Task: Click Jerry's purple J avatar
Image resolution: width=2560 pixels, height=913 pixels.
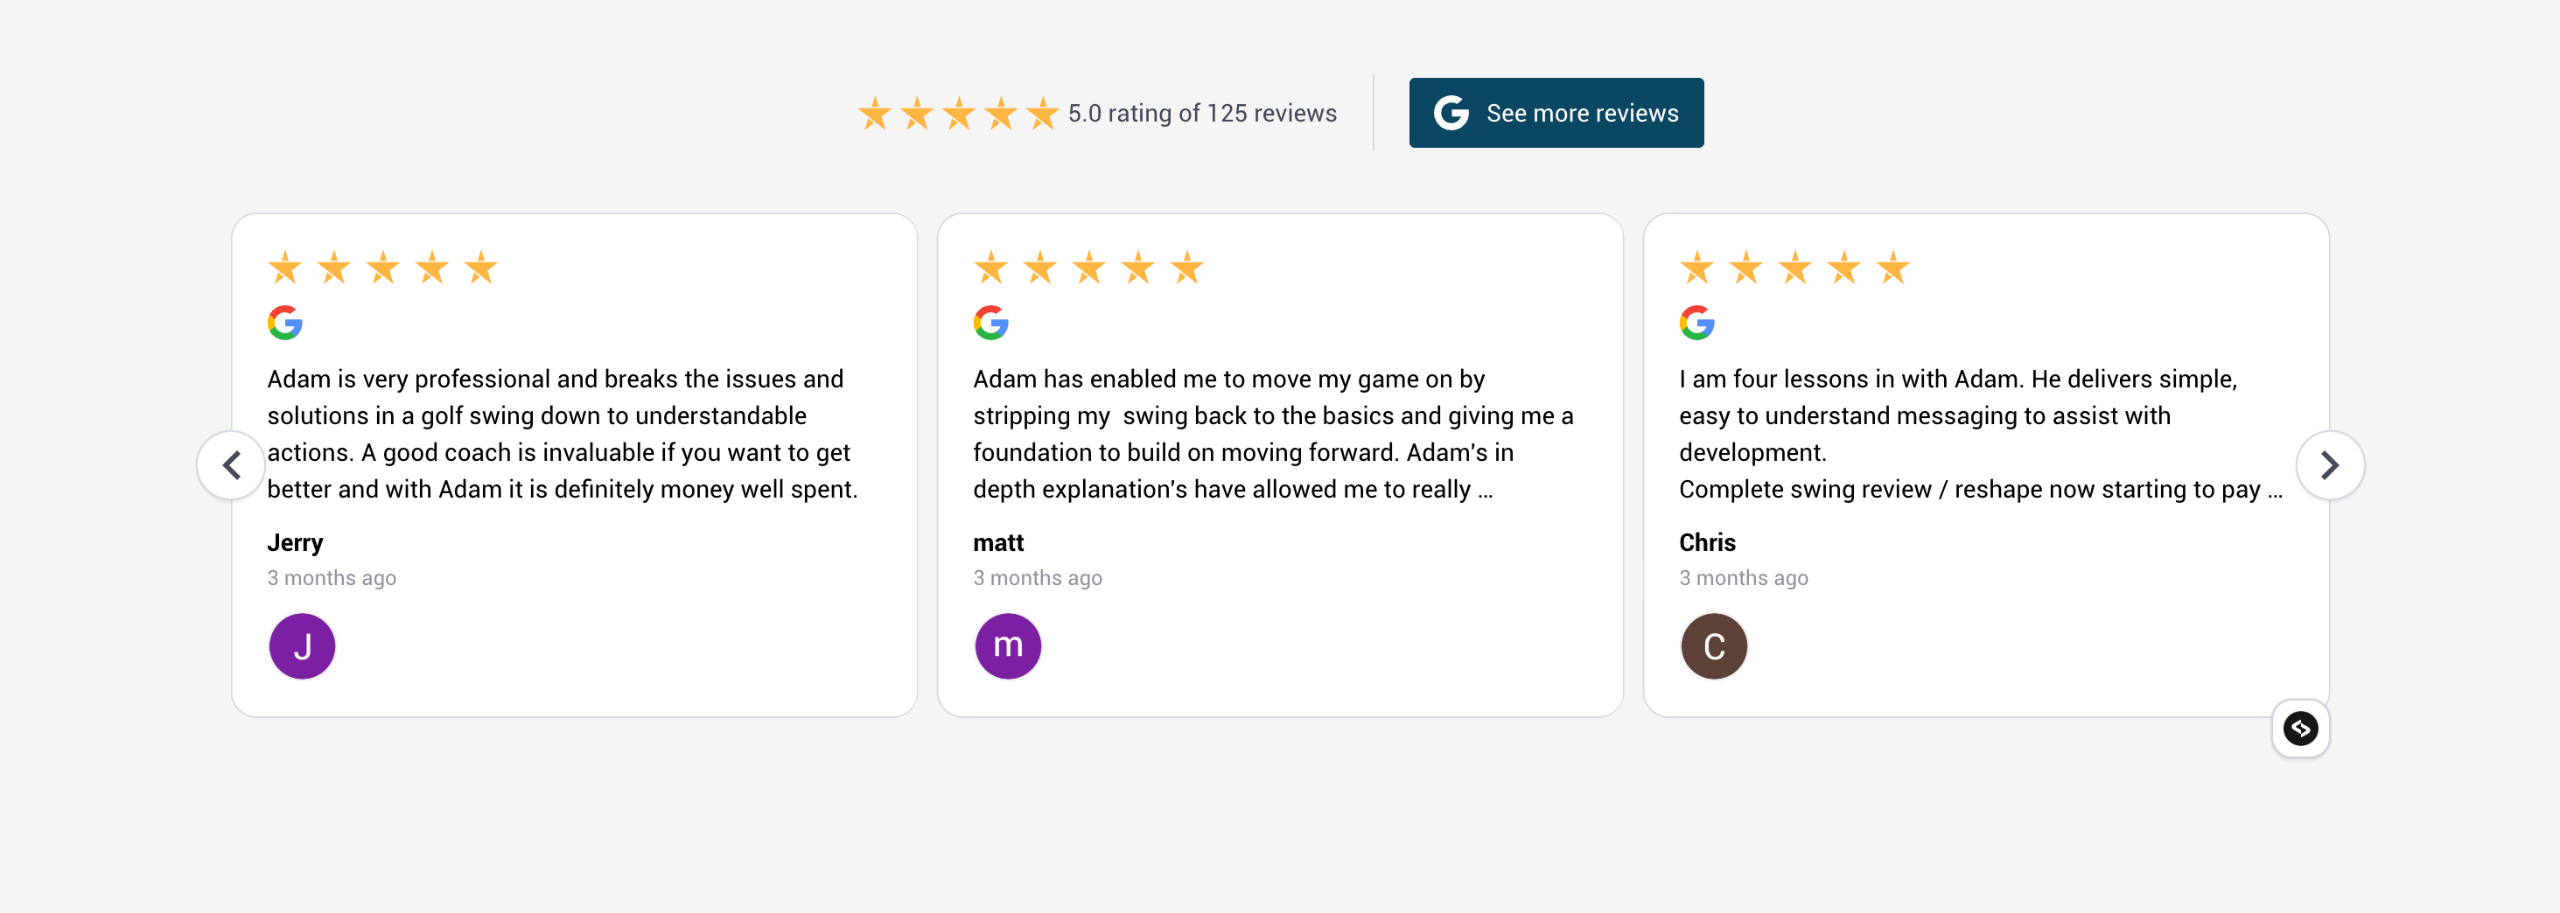Action: pos(302,646)
